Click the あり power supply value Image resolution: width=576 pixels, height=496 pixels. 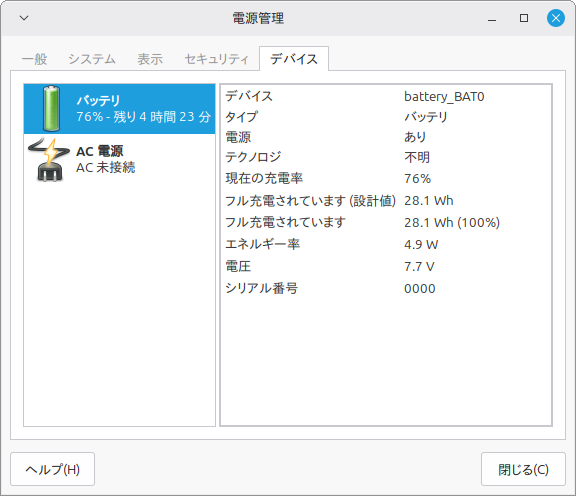point(415,137)
